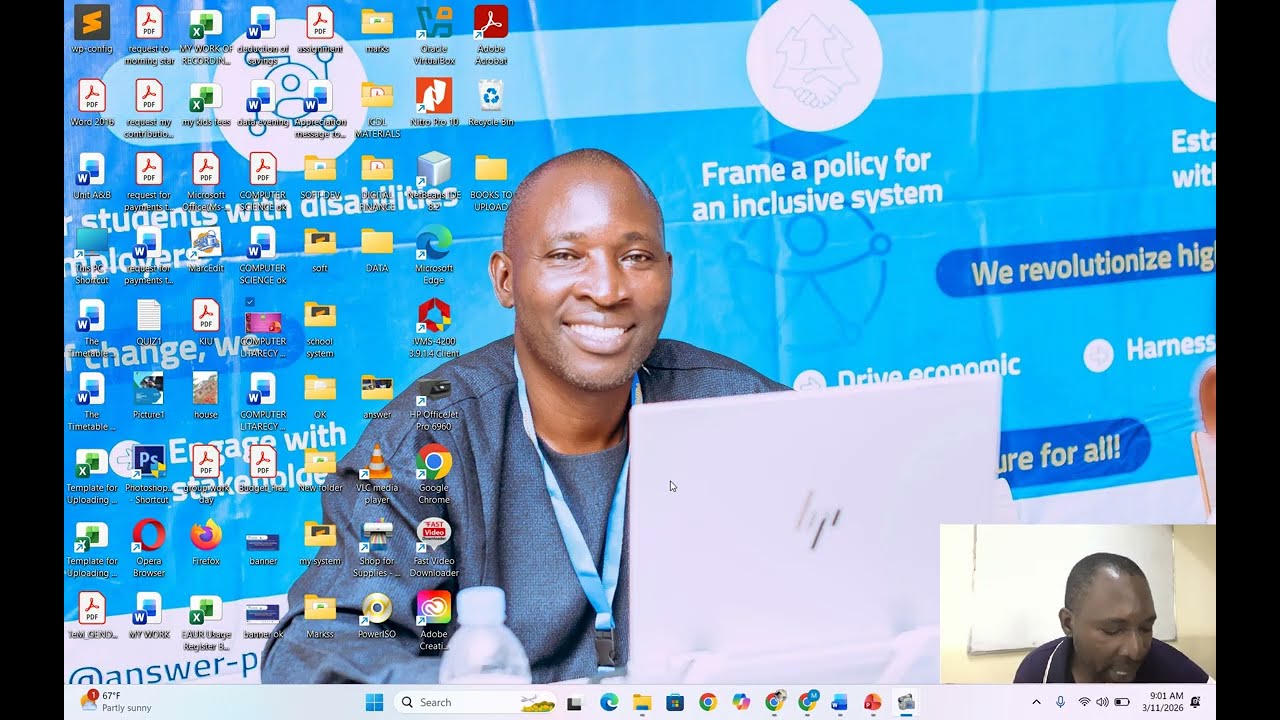
Task: Select the DIGITAL FINANCE folder
Action: click(377, 181)
